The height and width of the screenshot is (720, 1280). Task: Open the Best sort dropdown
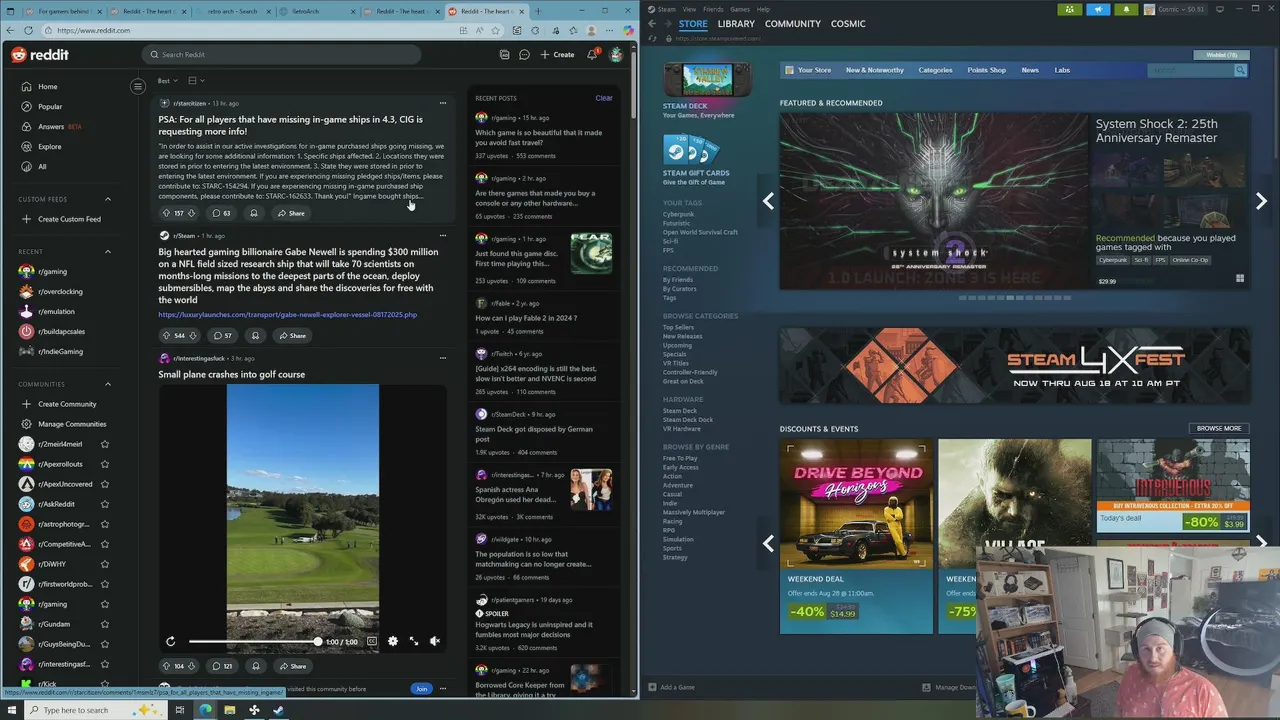tap(167, 80)
